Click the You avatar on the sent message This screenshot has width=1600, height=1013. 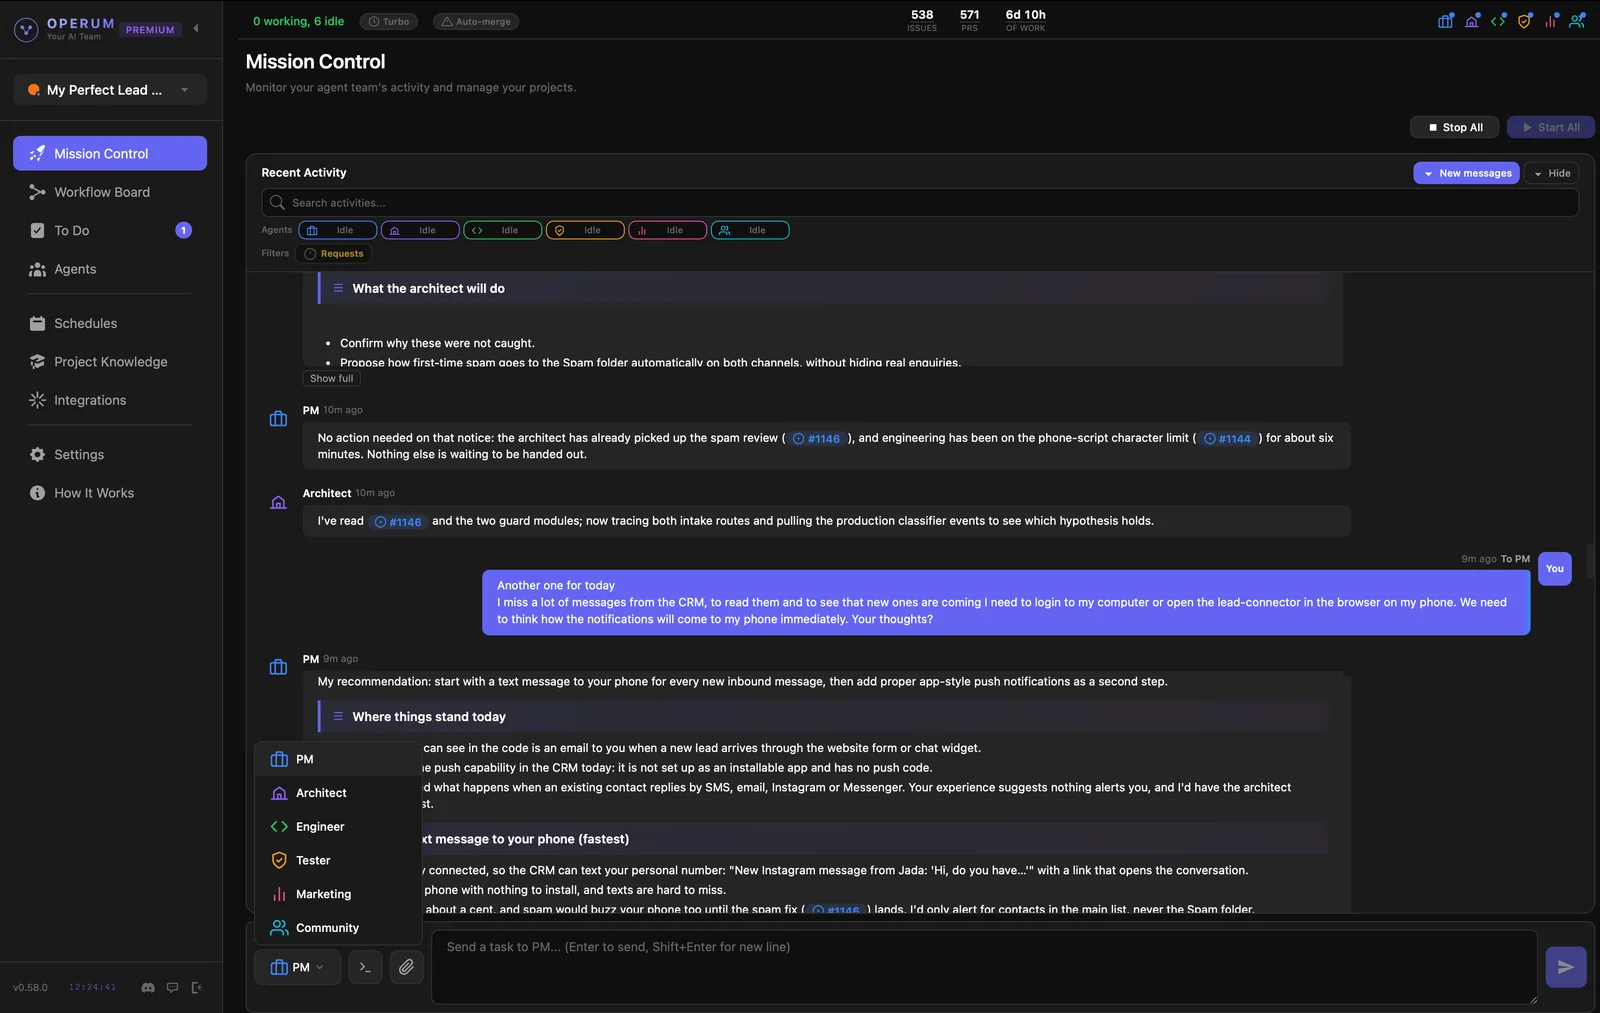pyautogui.click(x=1554, y=569)
